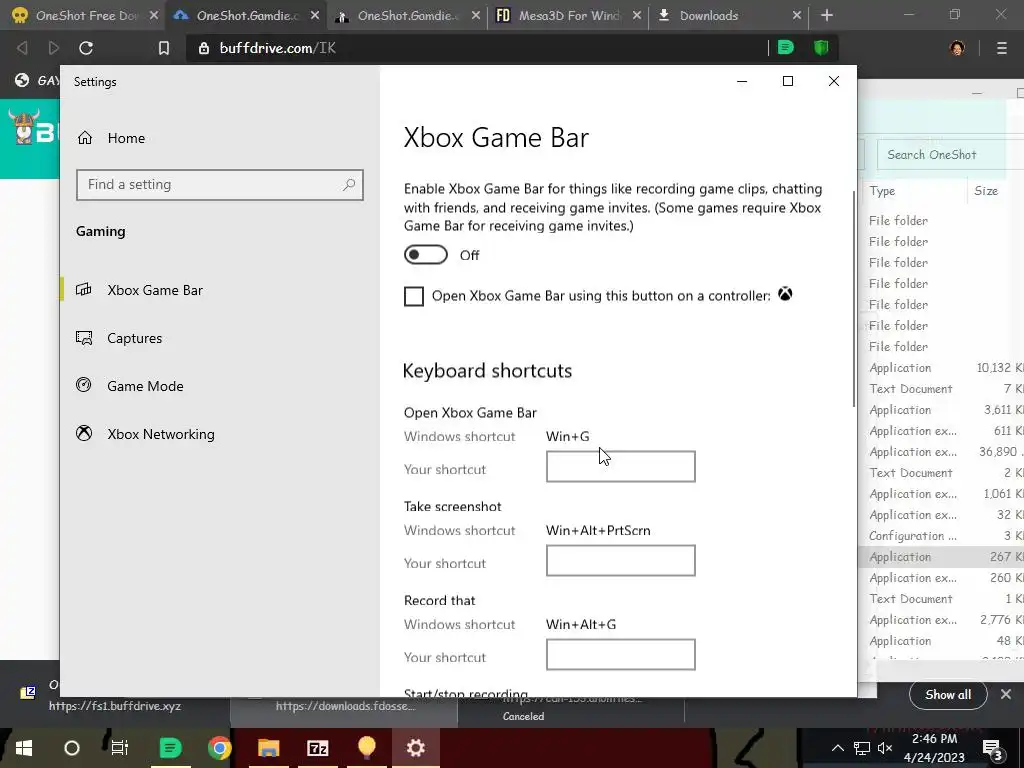Click the Settings page vertical scrollbar
This screenshot has height=768, width=1024.
point(853,298)
